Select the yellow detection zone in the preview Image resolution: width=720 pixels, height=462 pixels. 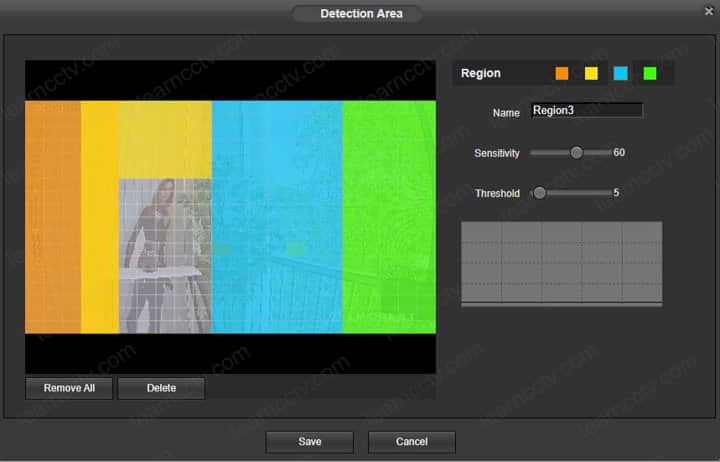pos(100,215)
